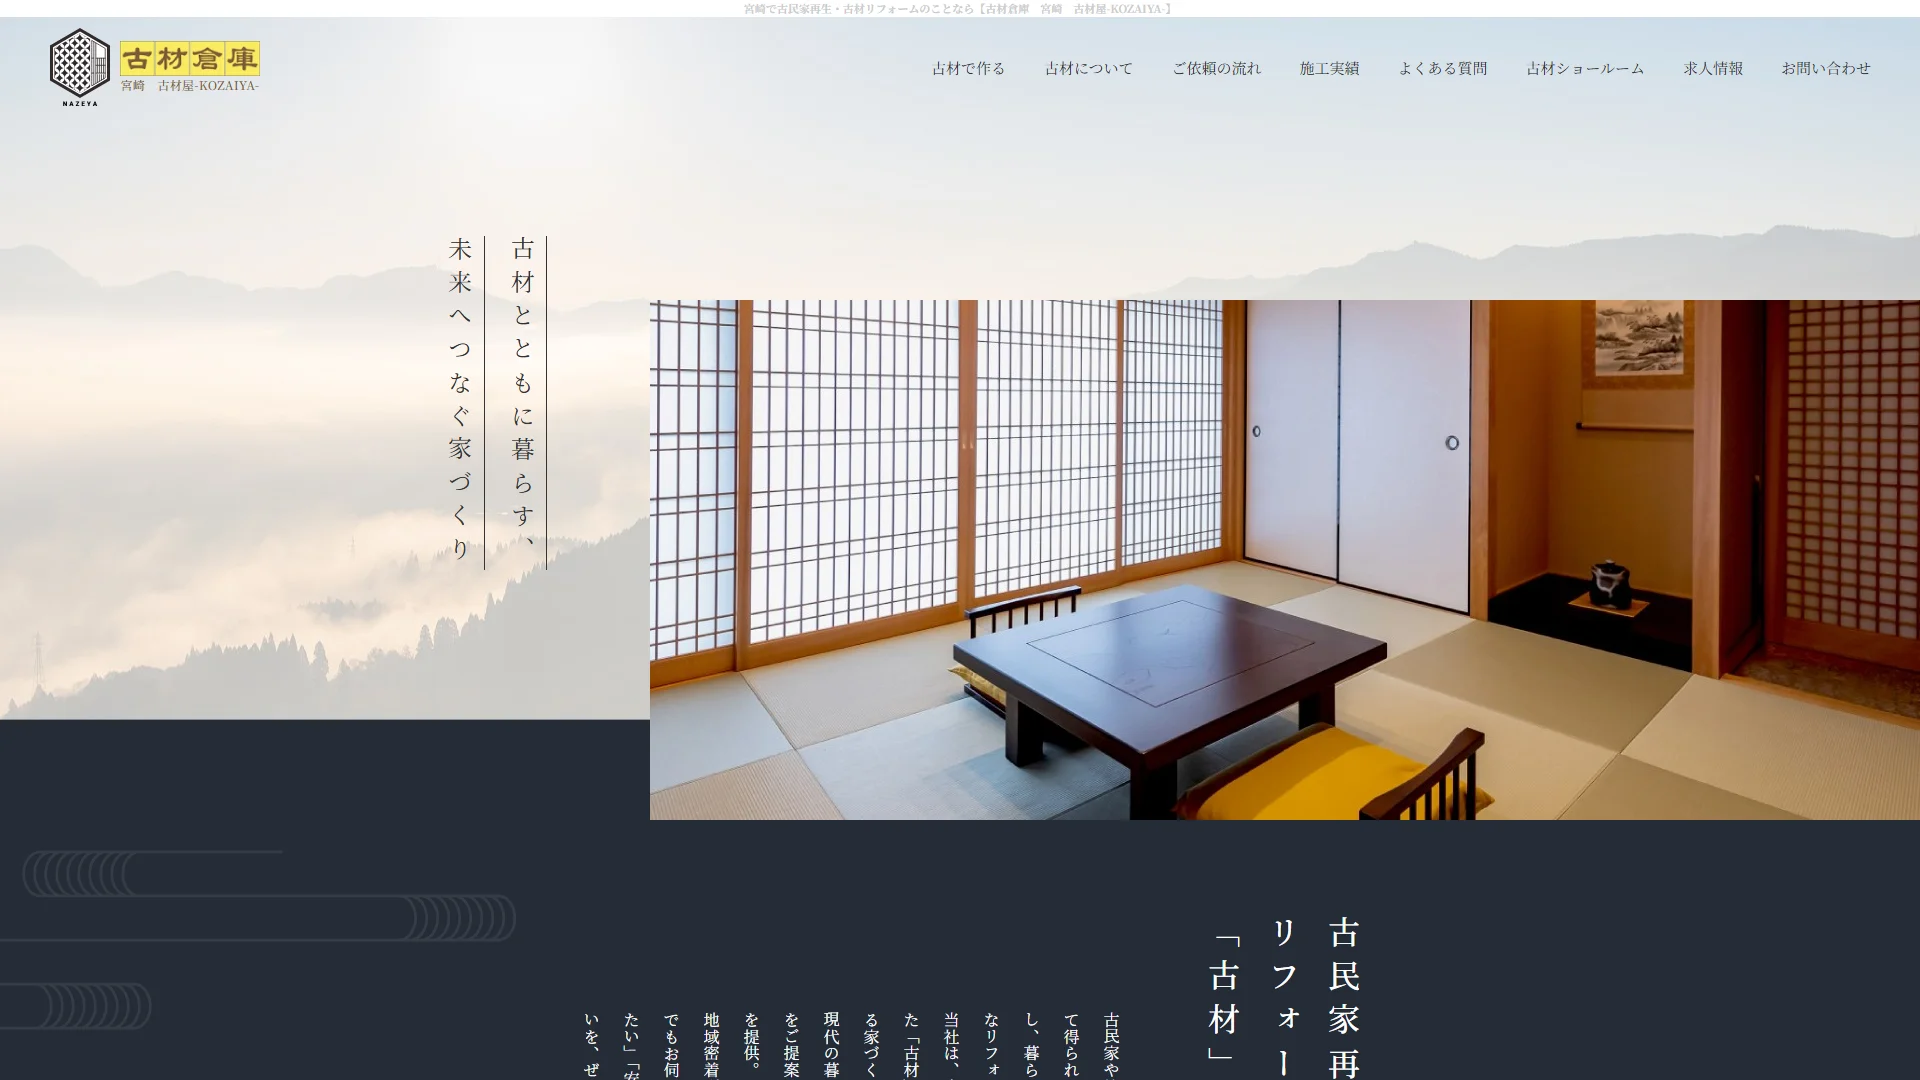
Task: Open よくある質問 link
Action: click(1442, 68)
